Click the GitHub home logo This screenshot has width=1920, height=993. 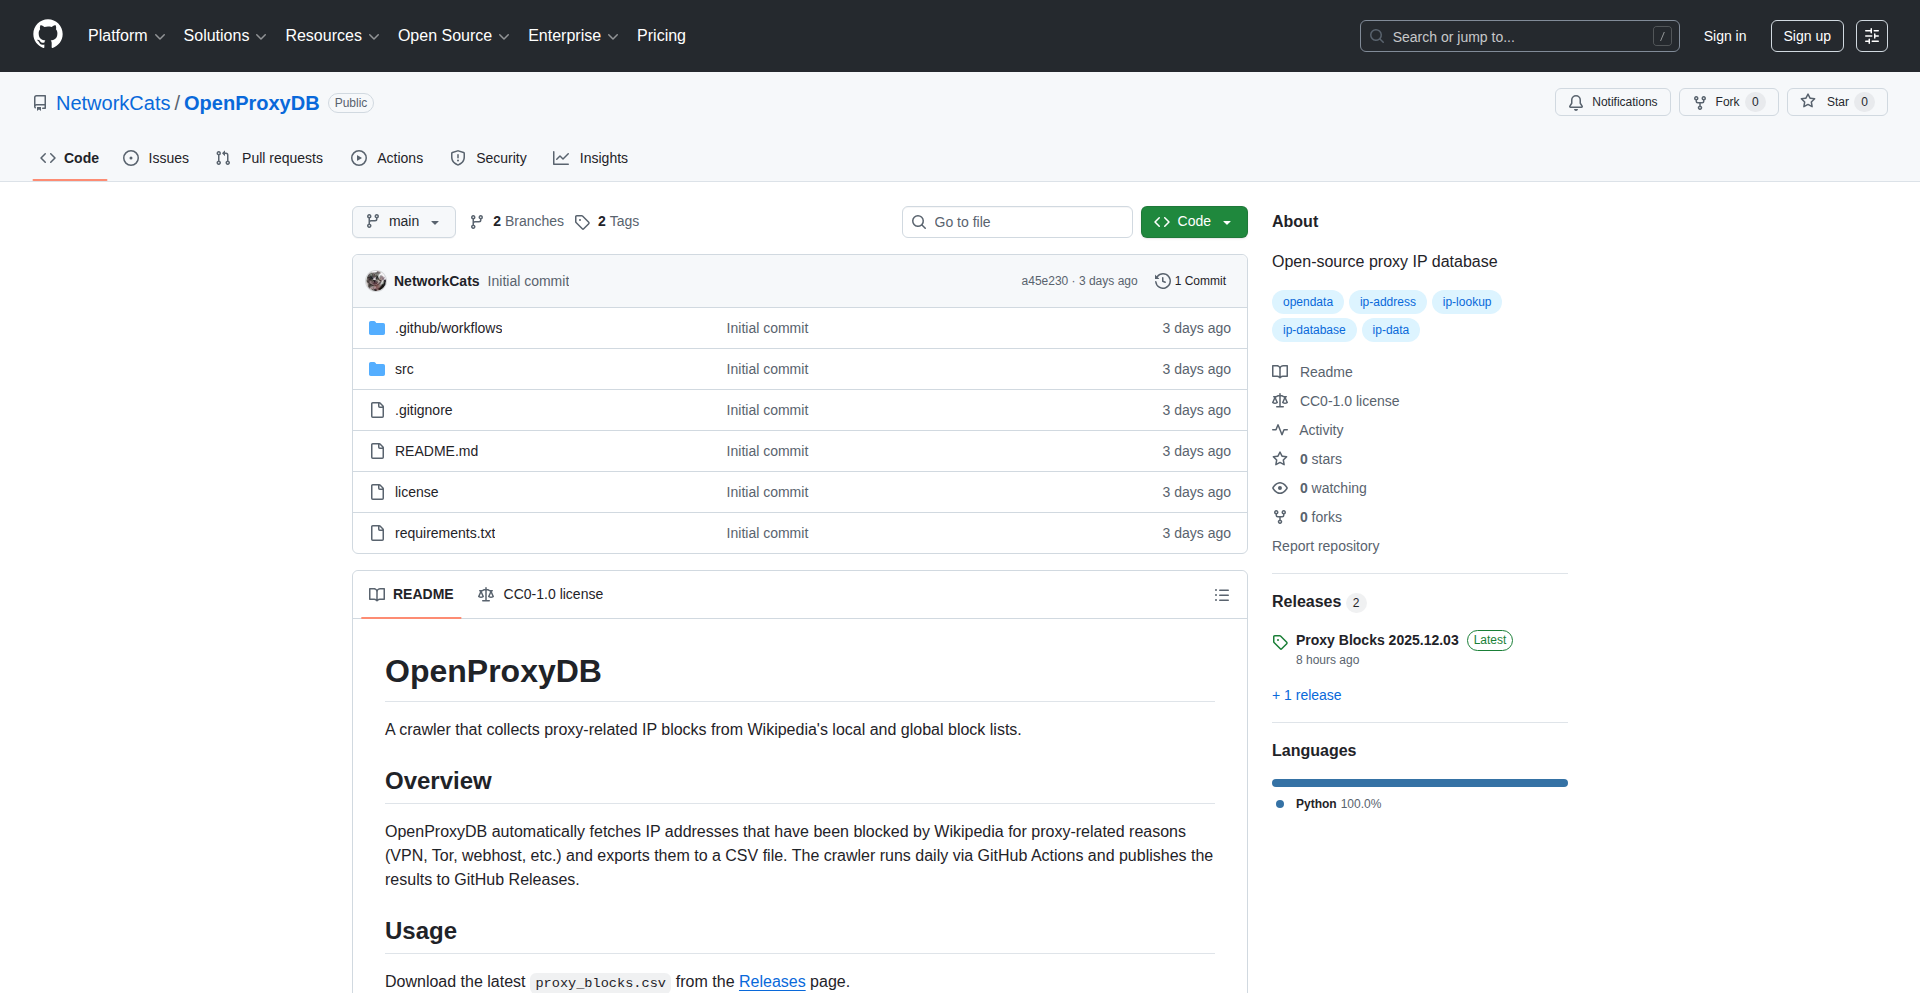[46, 35]
